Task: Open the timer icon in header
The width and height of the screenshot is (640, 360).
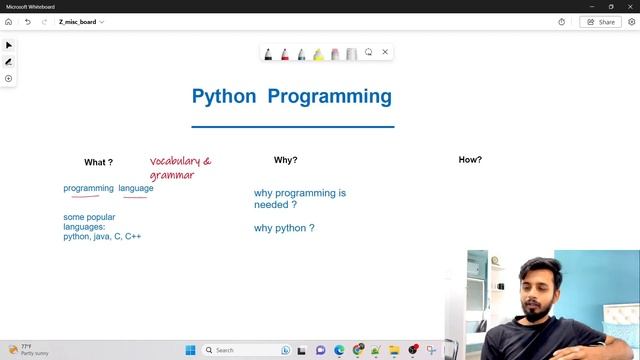Action: tap(562, 22)
